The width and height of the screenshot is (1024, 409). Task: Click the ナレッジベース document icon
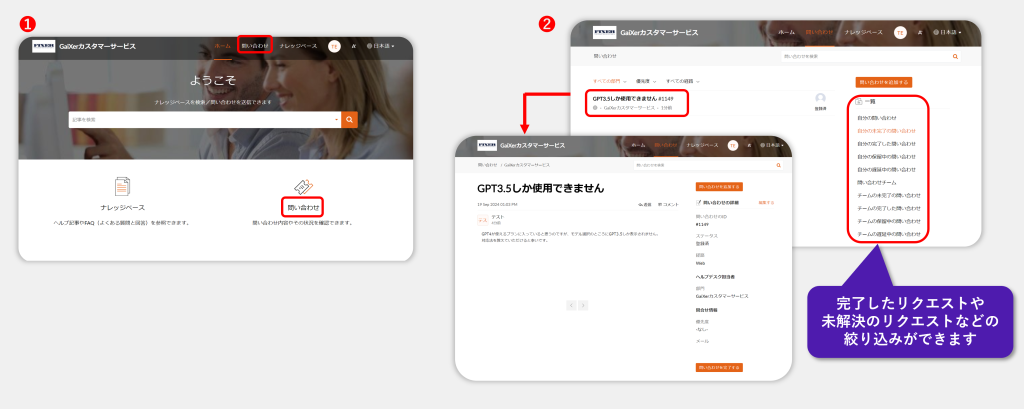click(123, 186)
